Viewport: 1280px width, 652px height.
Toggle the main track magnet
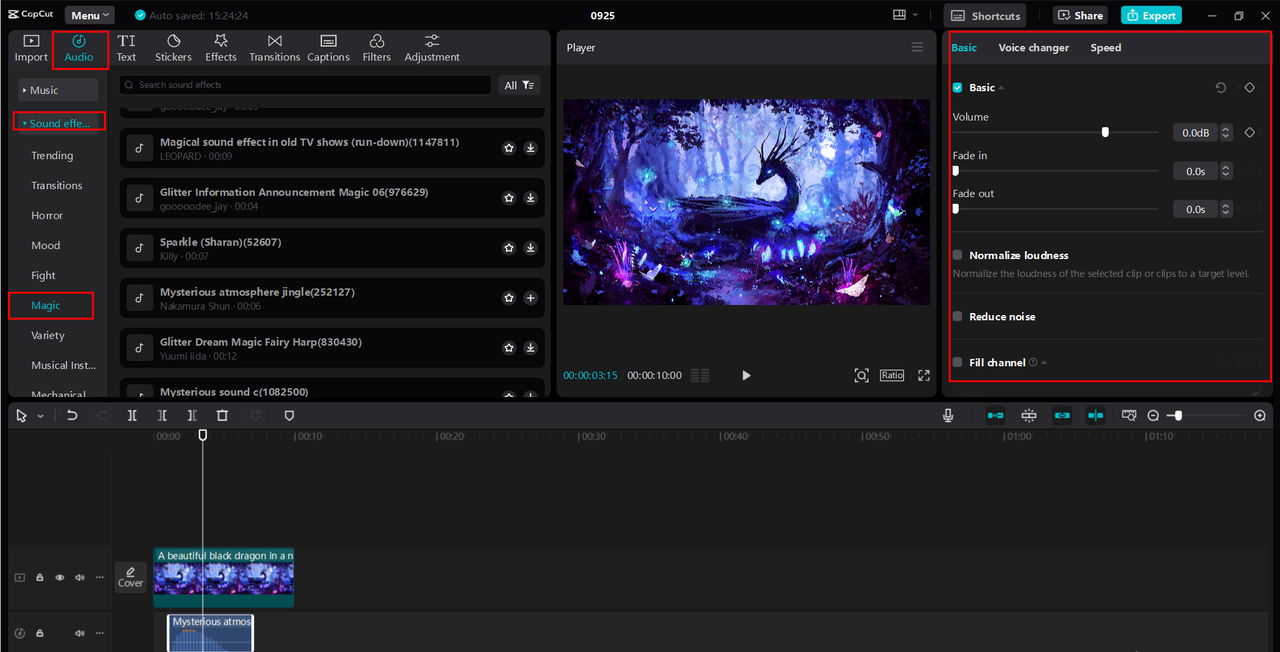pyautogui.click(x=996, y=415)
